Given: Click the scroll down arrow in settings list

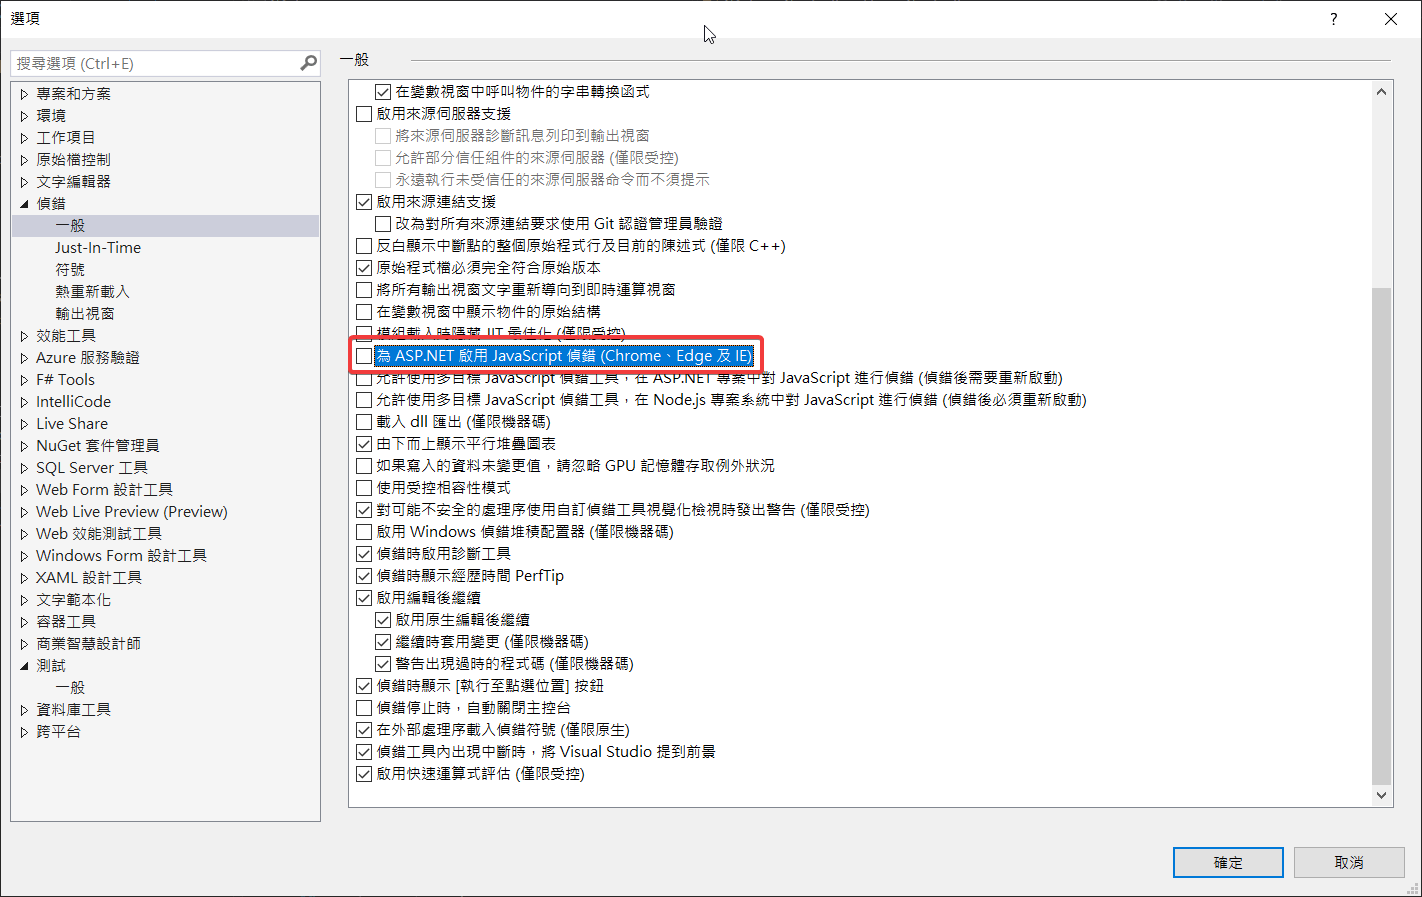Looking at the screenshot, I should coord(1381,796).
